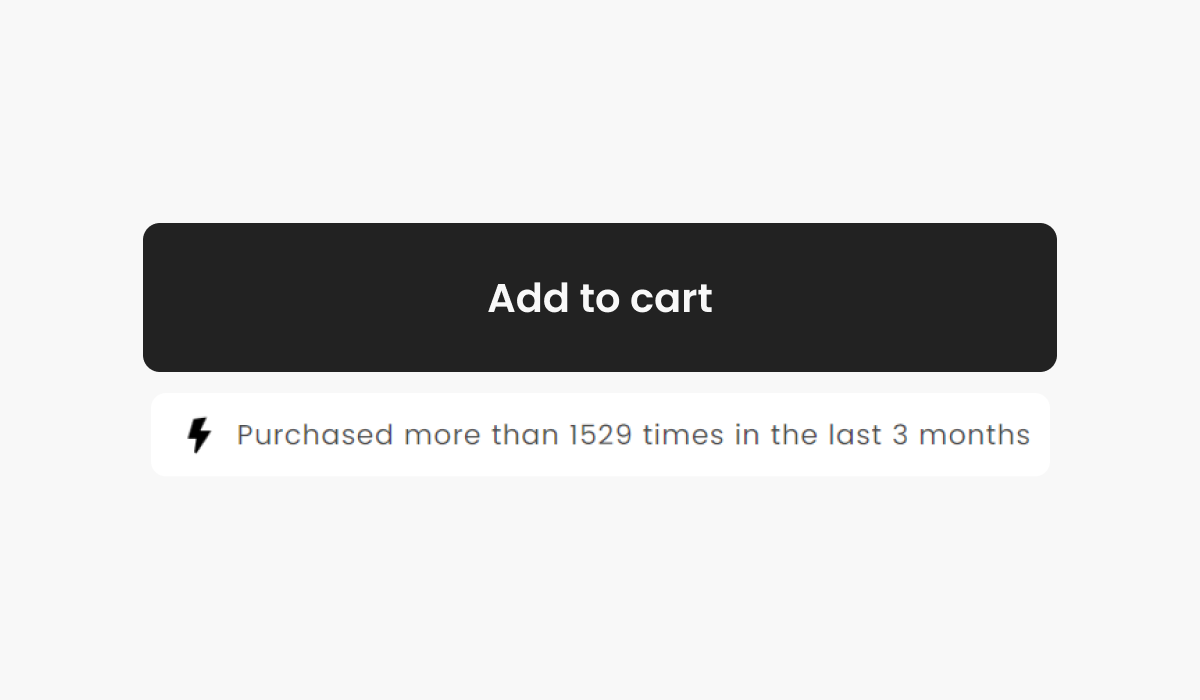Add the item to cart
This screenshot has height=700, width=1200.
point(600,298)
